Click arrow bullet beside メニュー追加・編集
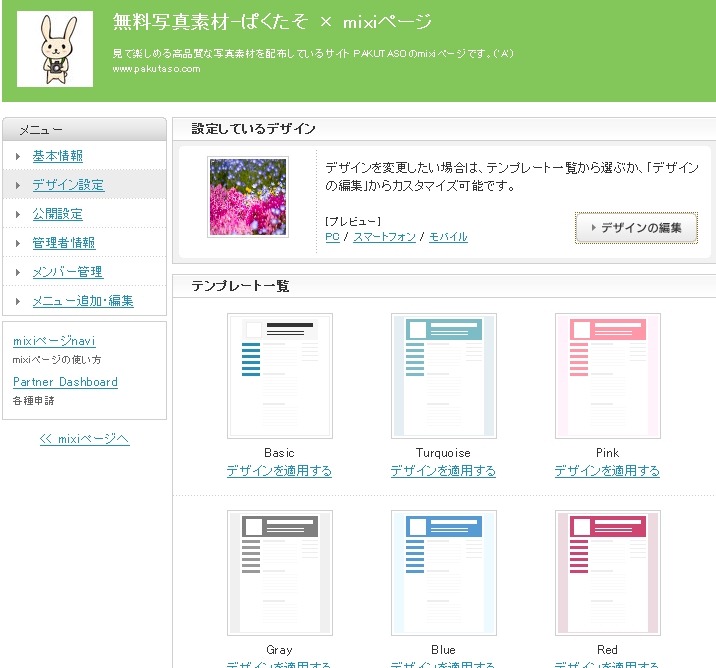The width and height of the screenshot is (716, 668). pos(18,301)
